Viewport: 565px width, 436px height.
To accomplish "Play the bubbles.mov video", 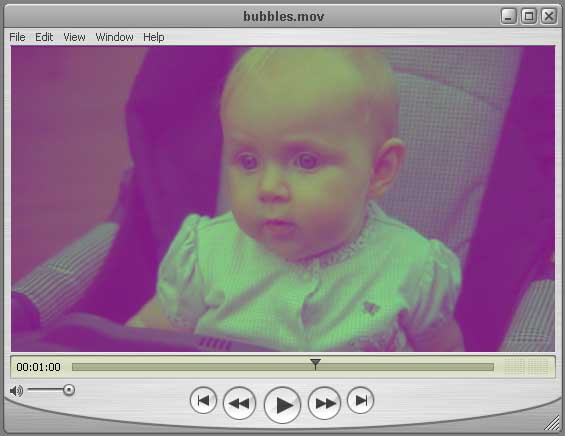I will (x=282, y=405).
